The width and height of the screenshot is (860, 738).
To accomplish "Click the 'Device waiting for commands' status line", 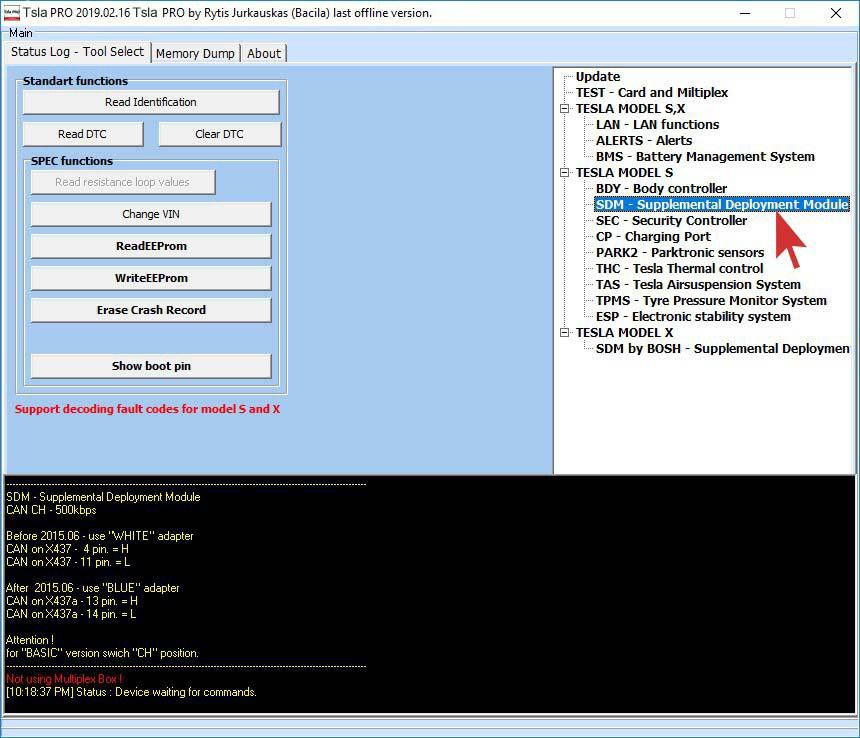I will pyautogui.click(x=131, y=692).
